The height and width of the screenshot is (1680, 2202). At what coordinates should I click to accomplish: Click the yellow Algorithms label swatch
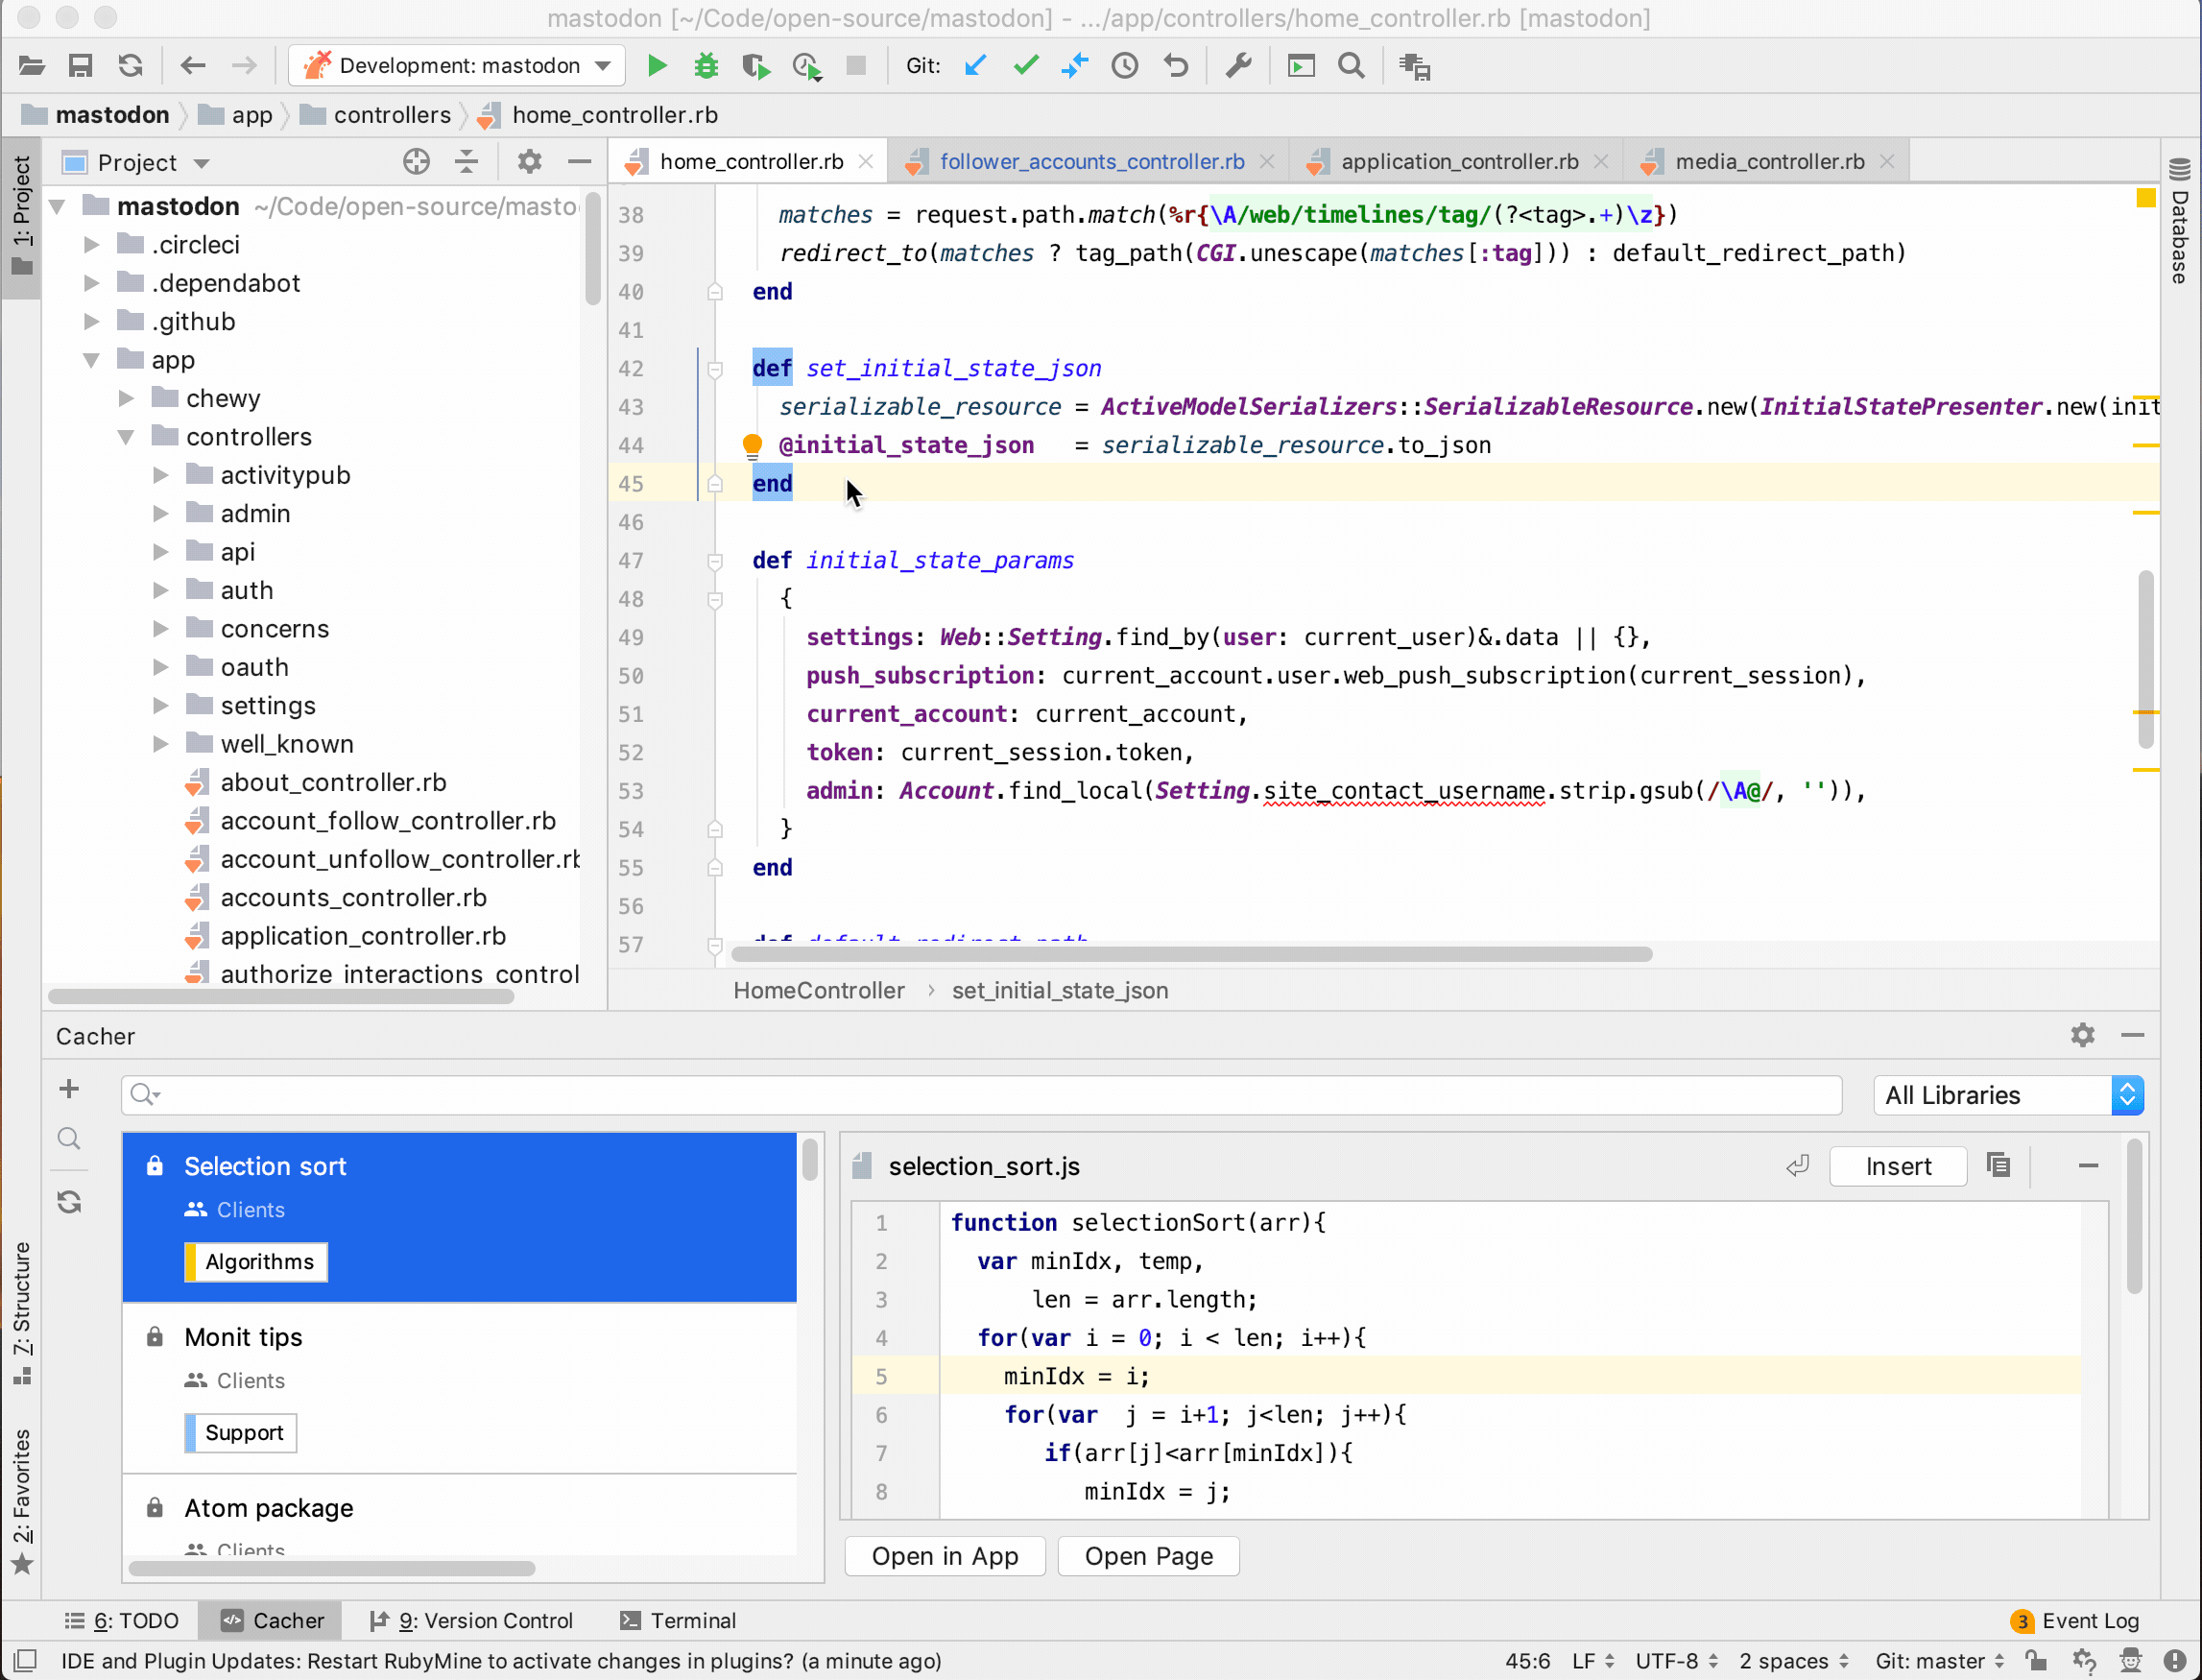point(191,1261)
